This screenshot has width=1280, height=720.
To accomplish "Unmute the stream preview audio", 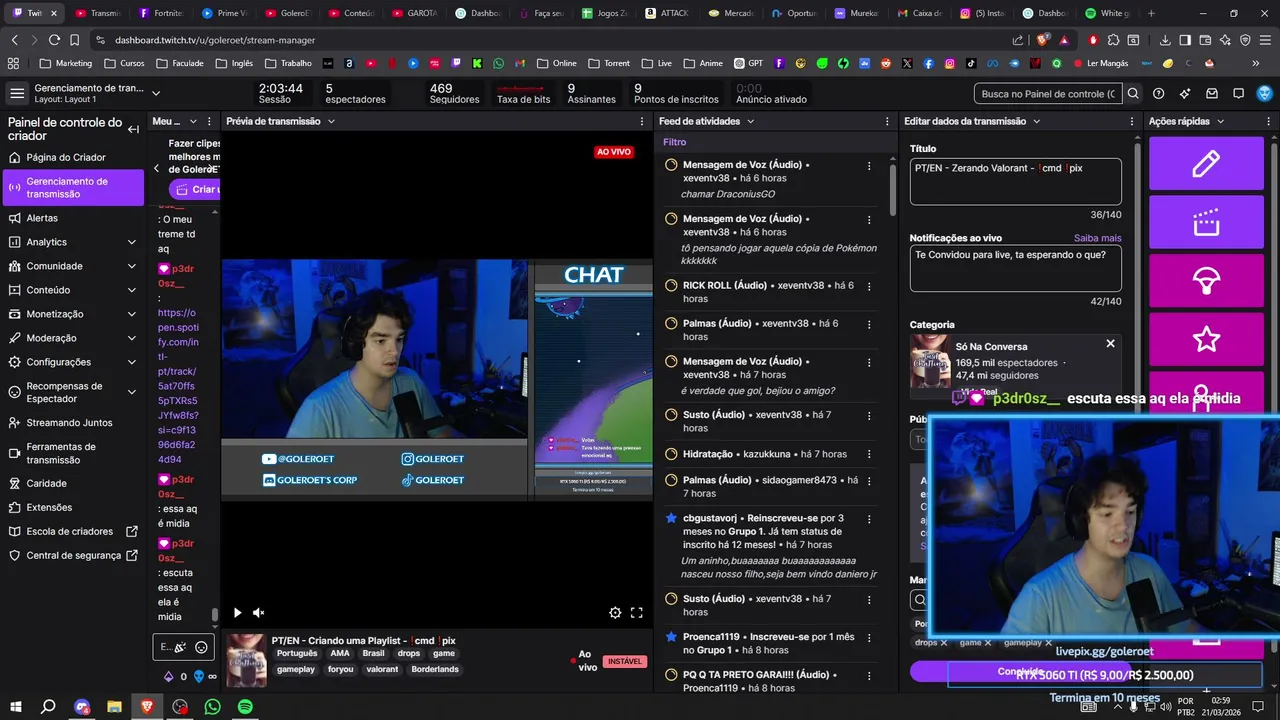I will click(258, 613).
